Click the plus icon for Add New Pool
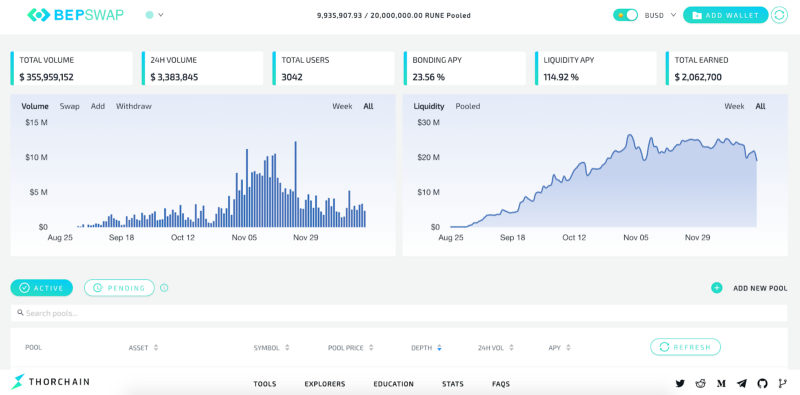This screenshot has width=800, height=395. [716, 288]
